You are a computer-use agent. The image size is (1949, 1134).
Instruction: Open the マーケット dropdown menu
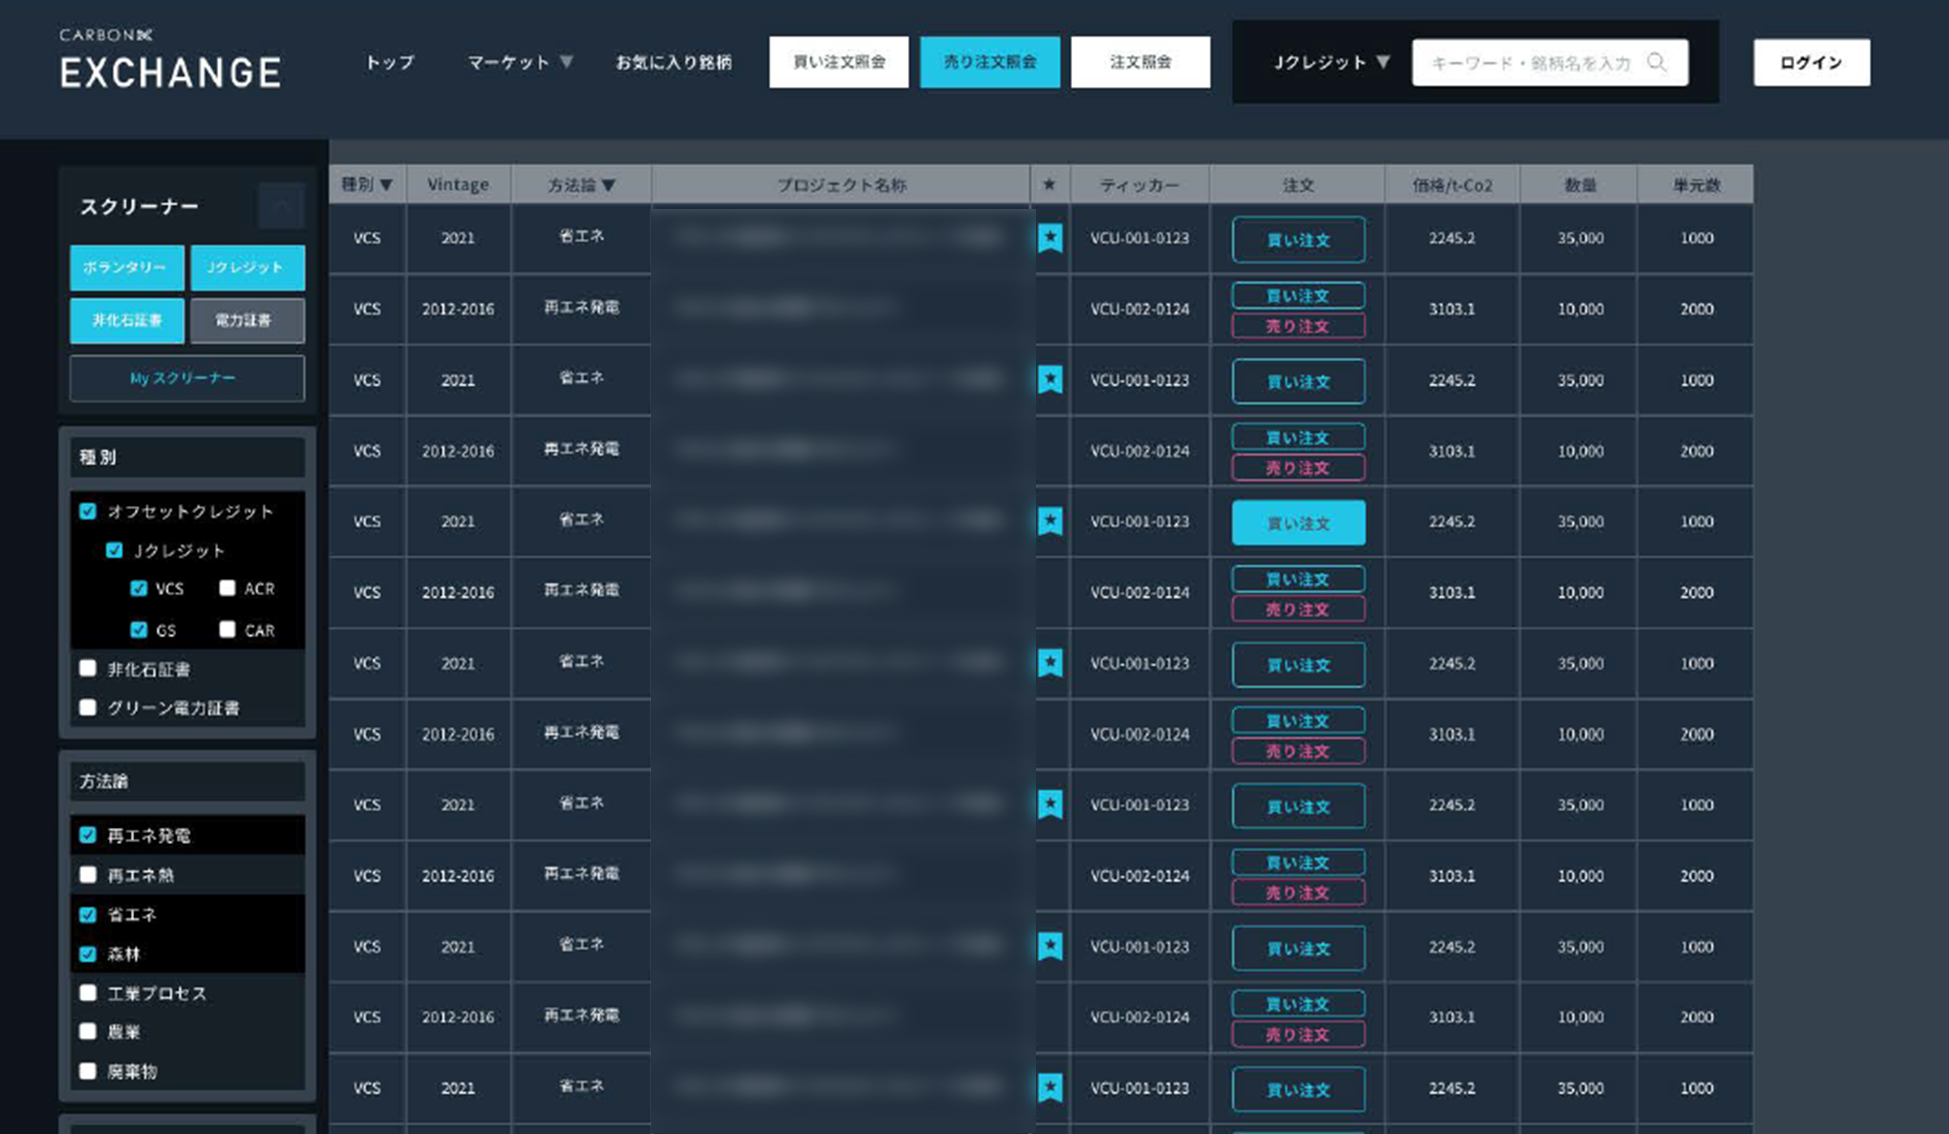[x=519, y=62]
